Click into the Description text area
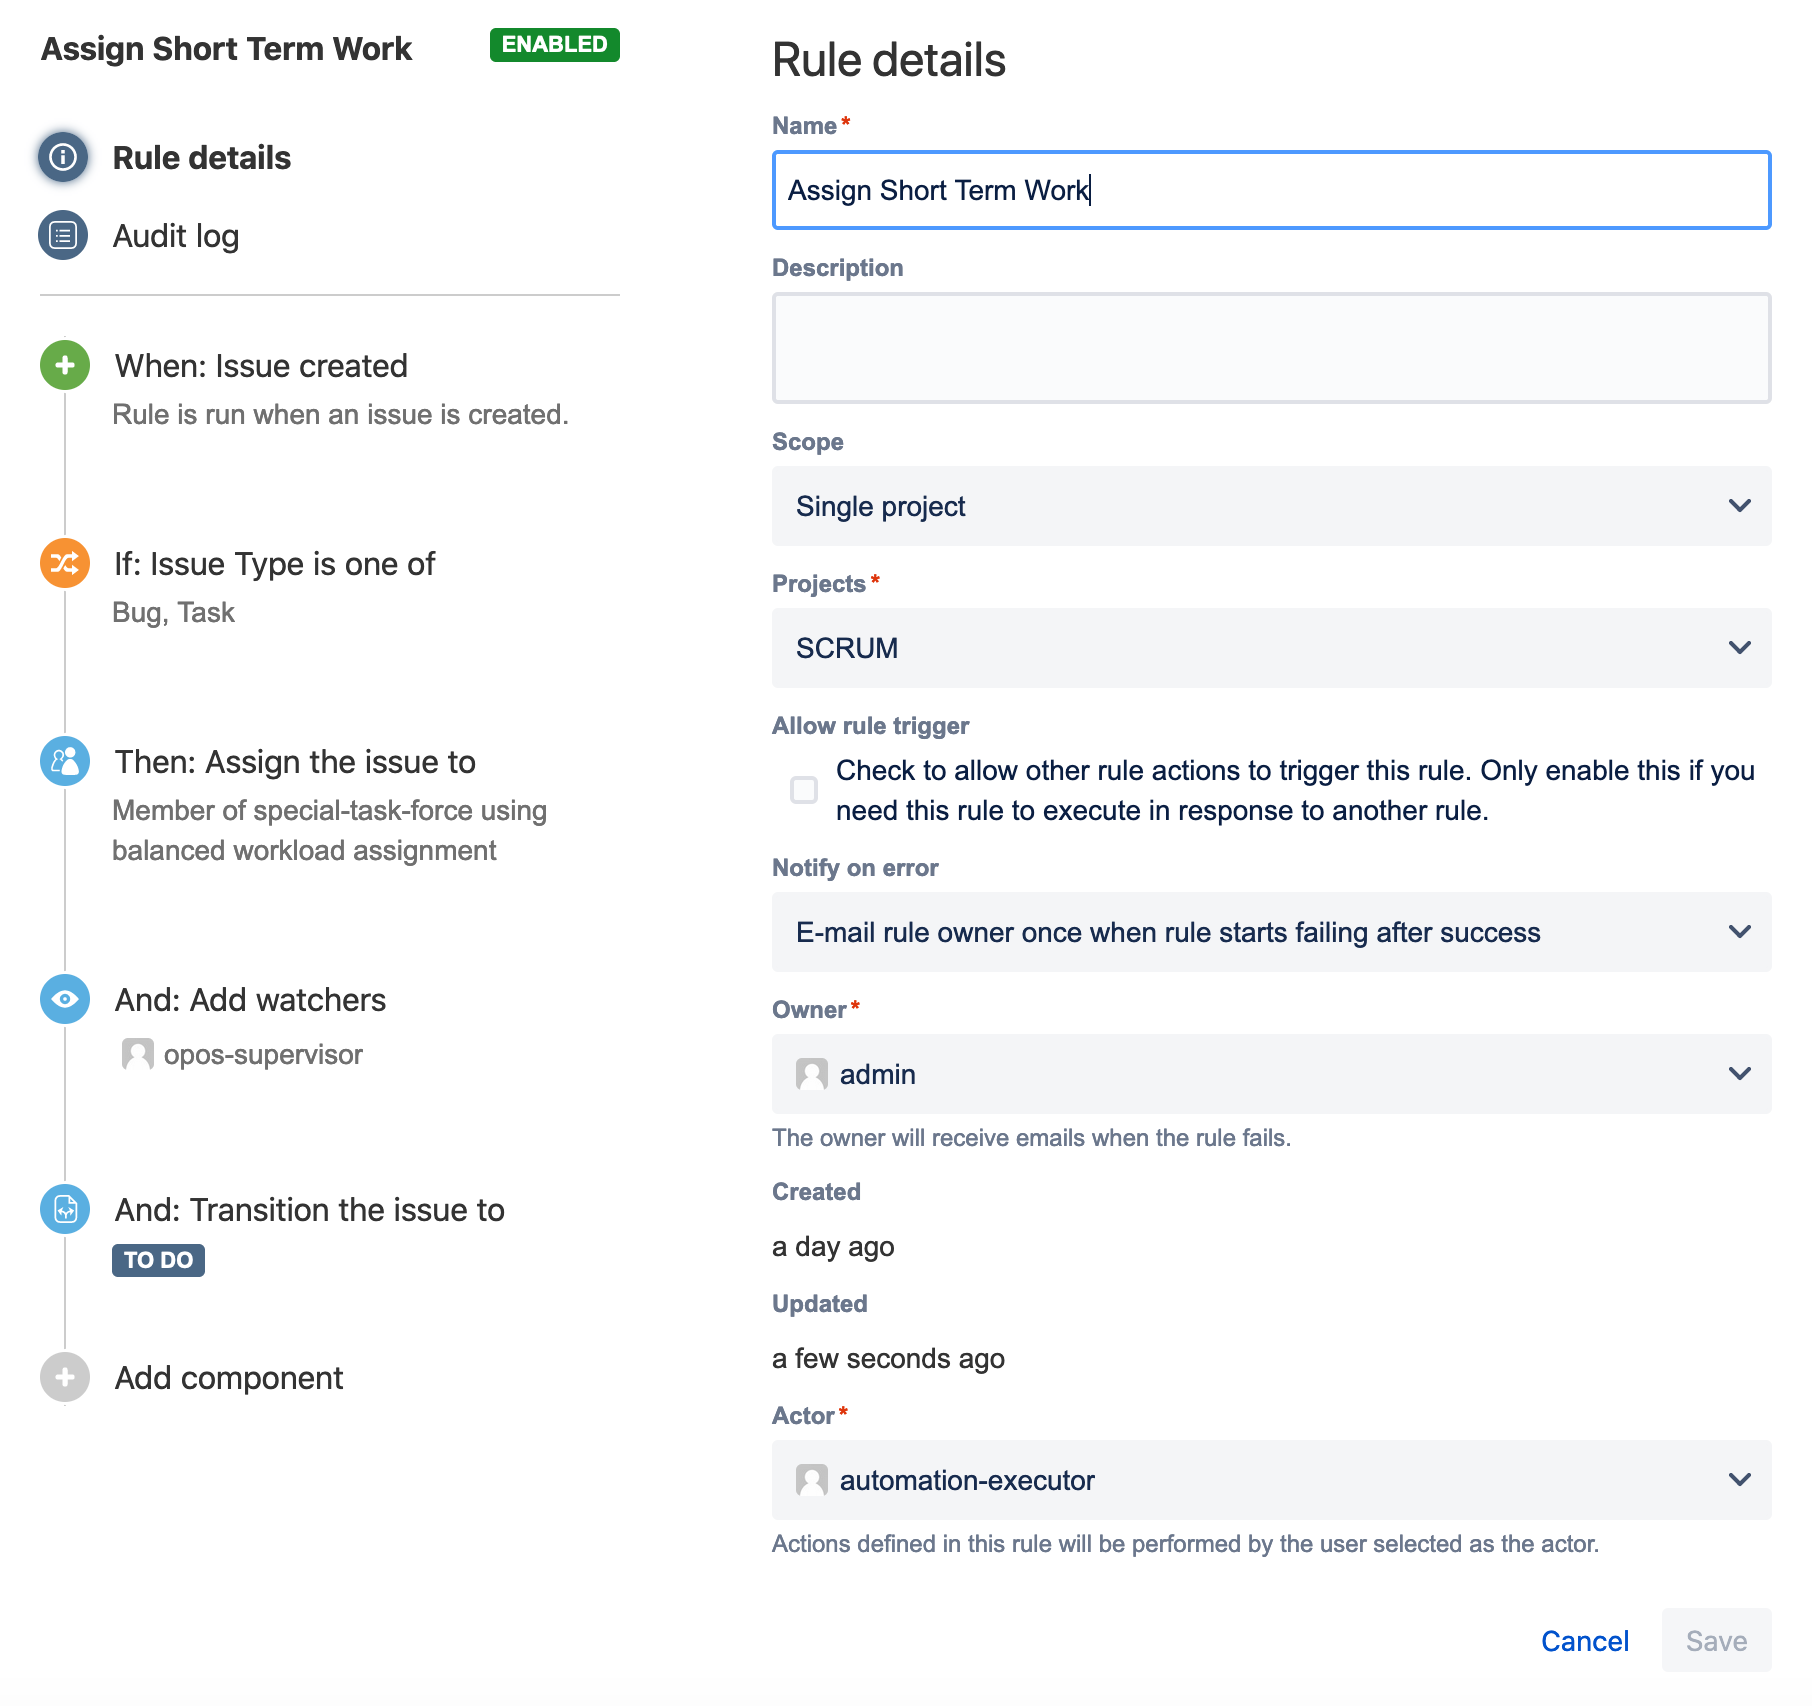Viewport: 1812px width, 1706px height. click(x=1270, y=348)
